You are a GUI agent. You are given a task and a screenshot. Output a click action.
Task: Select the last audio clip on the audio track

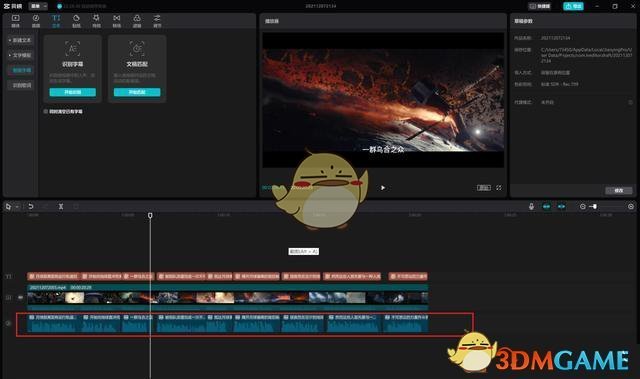point(406,323)
